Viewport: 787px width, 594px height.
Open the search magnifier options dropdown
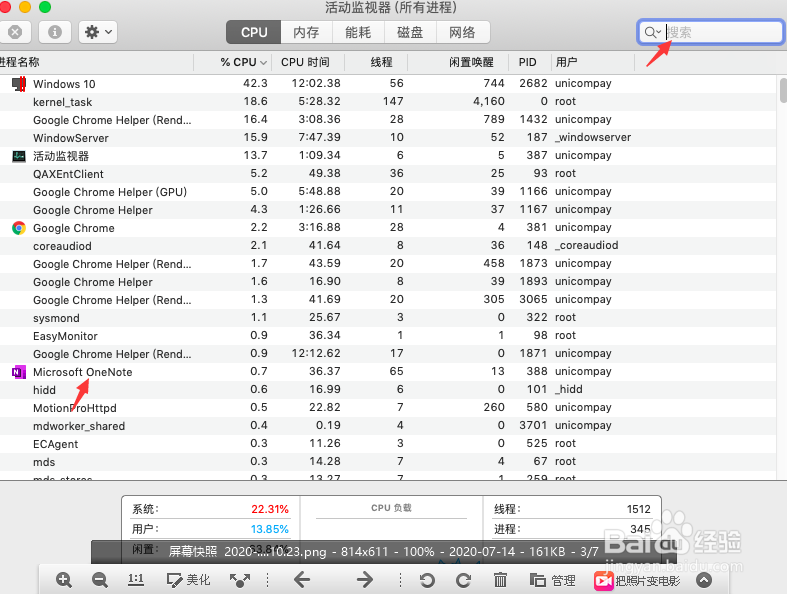[652, 33]
